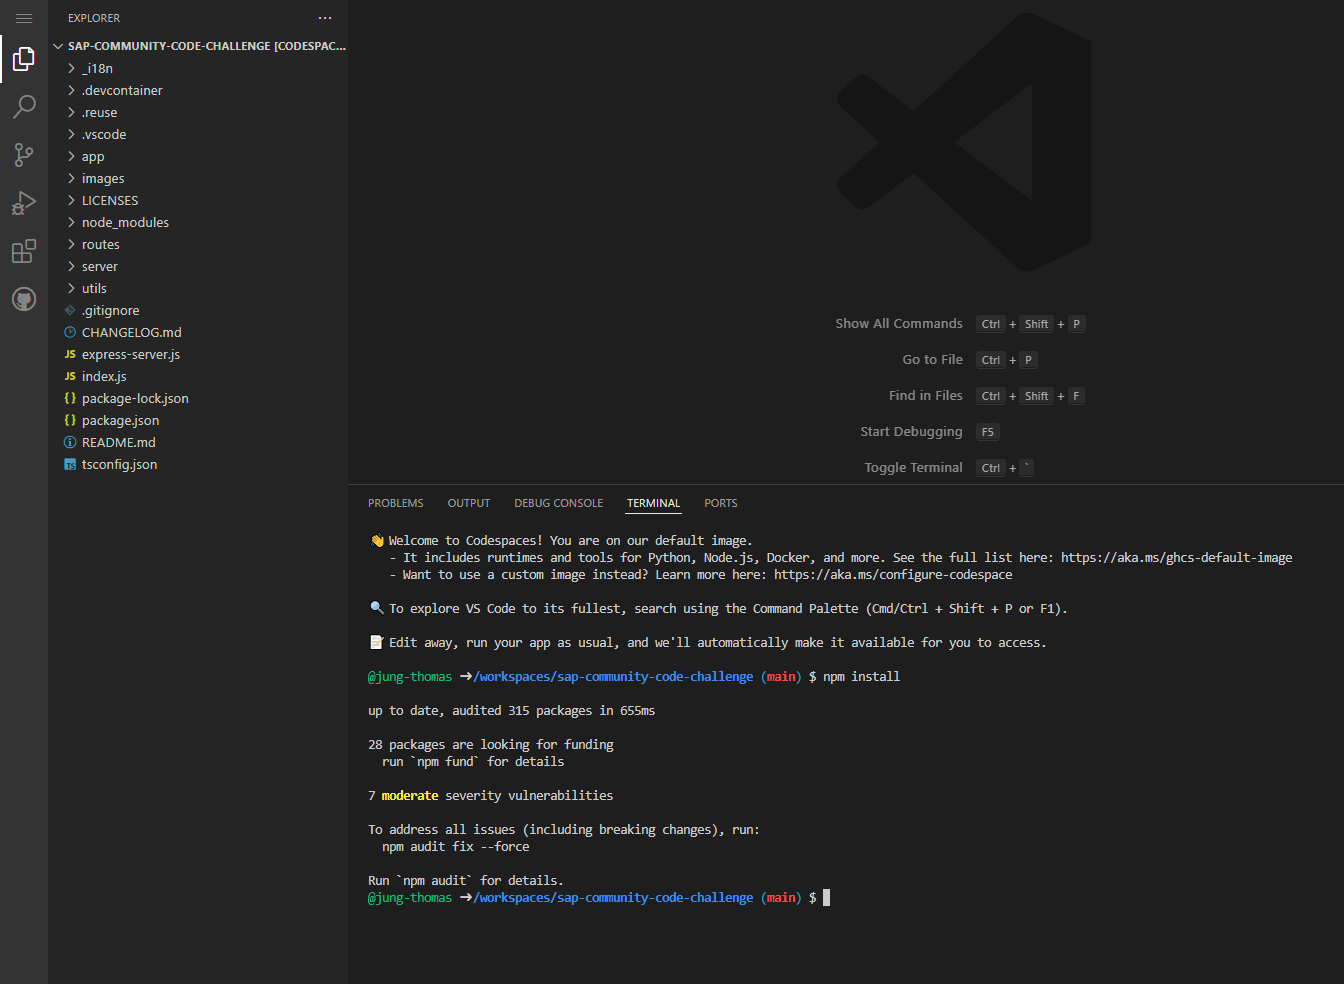Click the braces icon of package-lock.json
Image resolution: width=1344 pixels, height=984 pixels.
click(70, 398)
